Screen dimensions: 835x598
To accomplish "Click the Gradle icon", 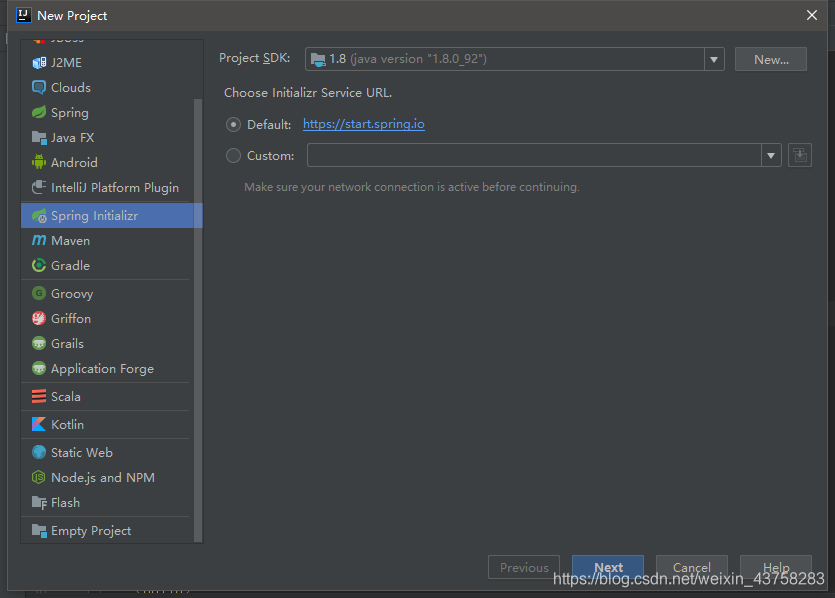I will (39, 265).
